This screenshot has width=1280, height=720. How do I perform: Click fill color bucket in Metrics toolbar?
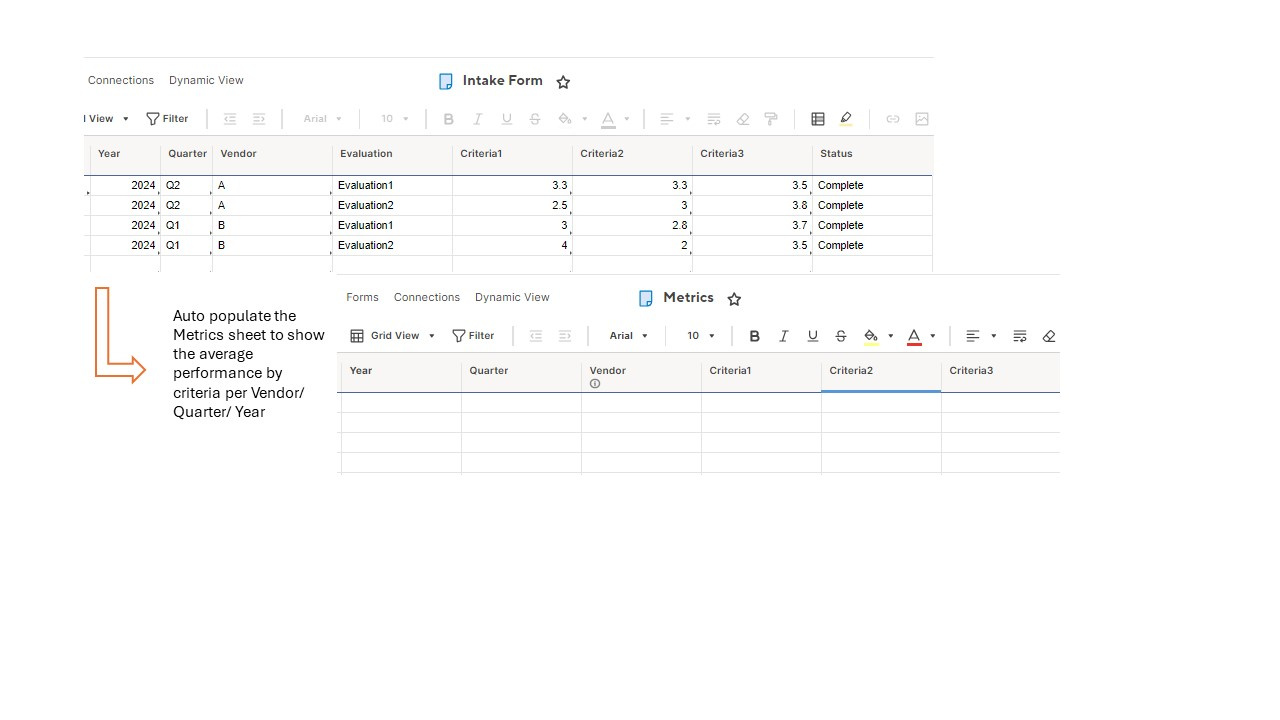point(871,336)
